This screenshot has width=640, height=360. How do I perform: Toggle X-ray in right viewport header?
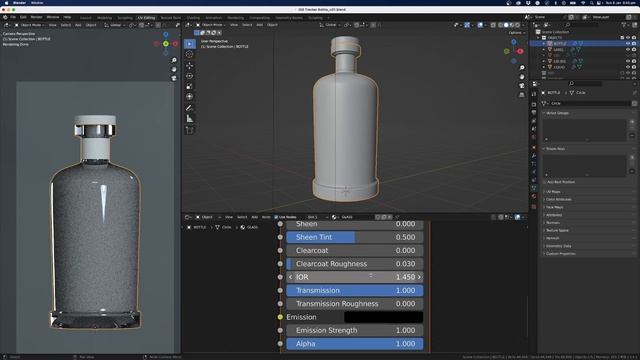[x=493, y=25]
